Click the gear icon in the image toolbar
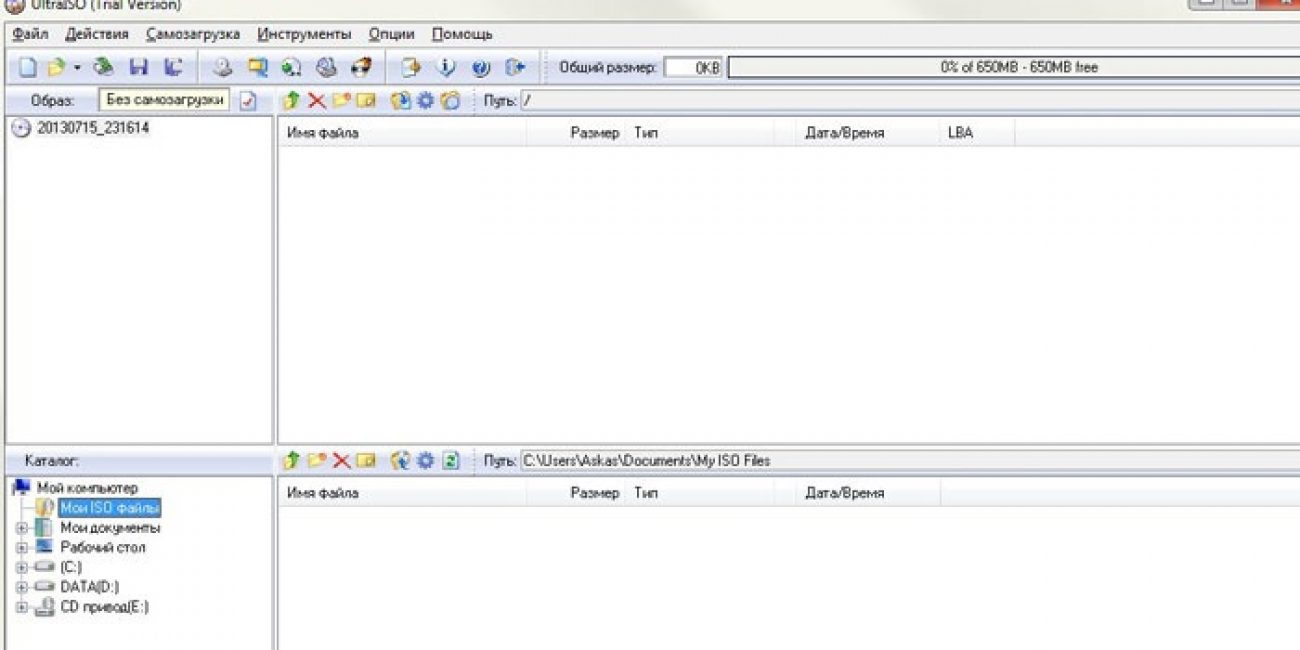 425,101
